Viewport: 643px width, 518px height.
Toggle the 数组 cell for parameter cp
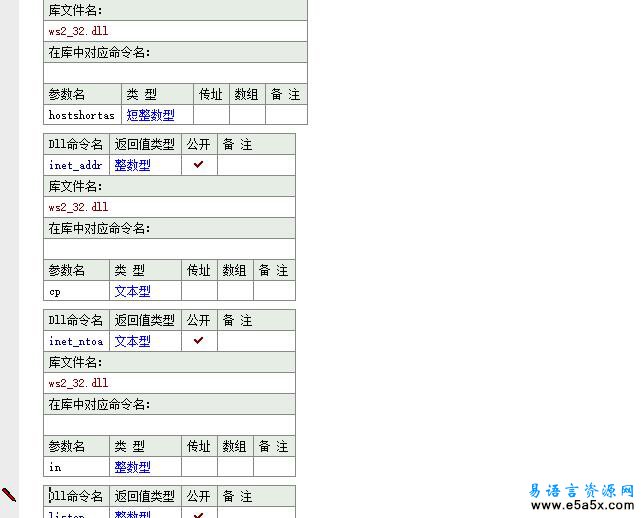click(x=235, y=291)
